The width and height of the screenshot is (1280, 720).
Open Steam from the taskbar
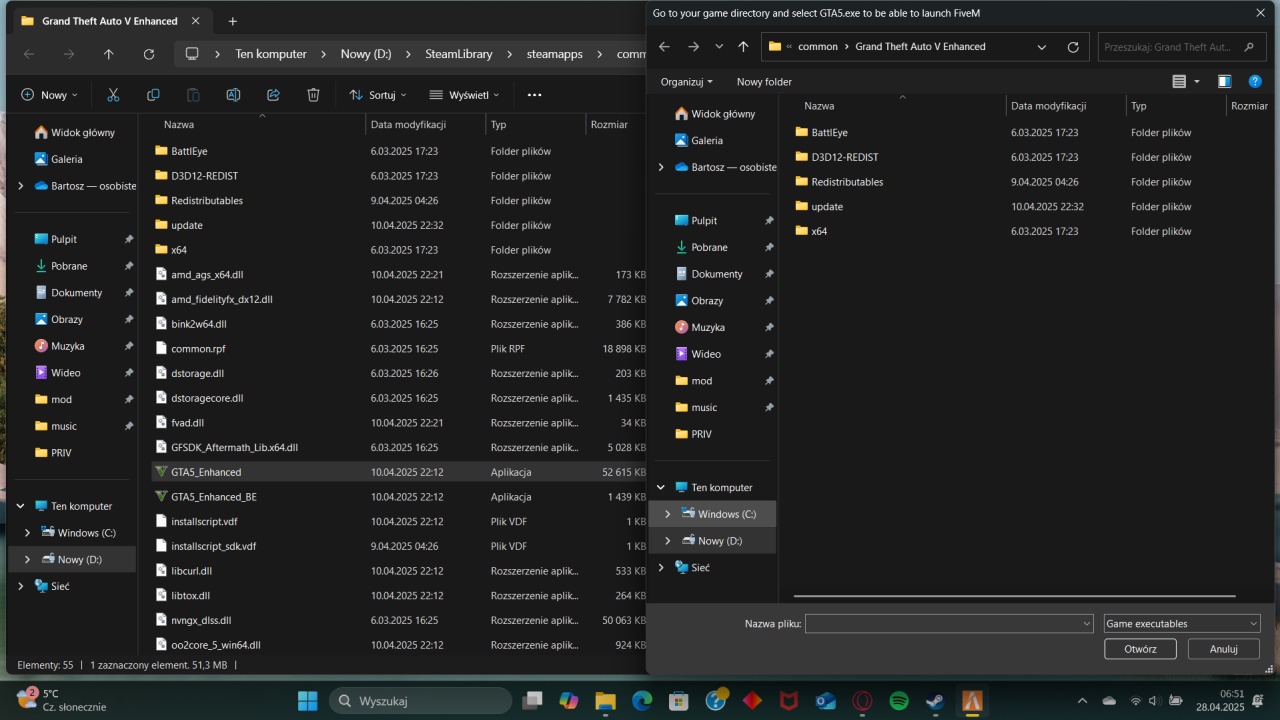click(x=934, y=701)
